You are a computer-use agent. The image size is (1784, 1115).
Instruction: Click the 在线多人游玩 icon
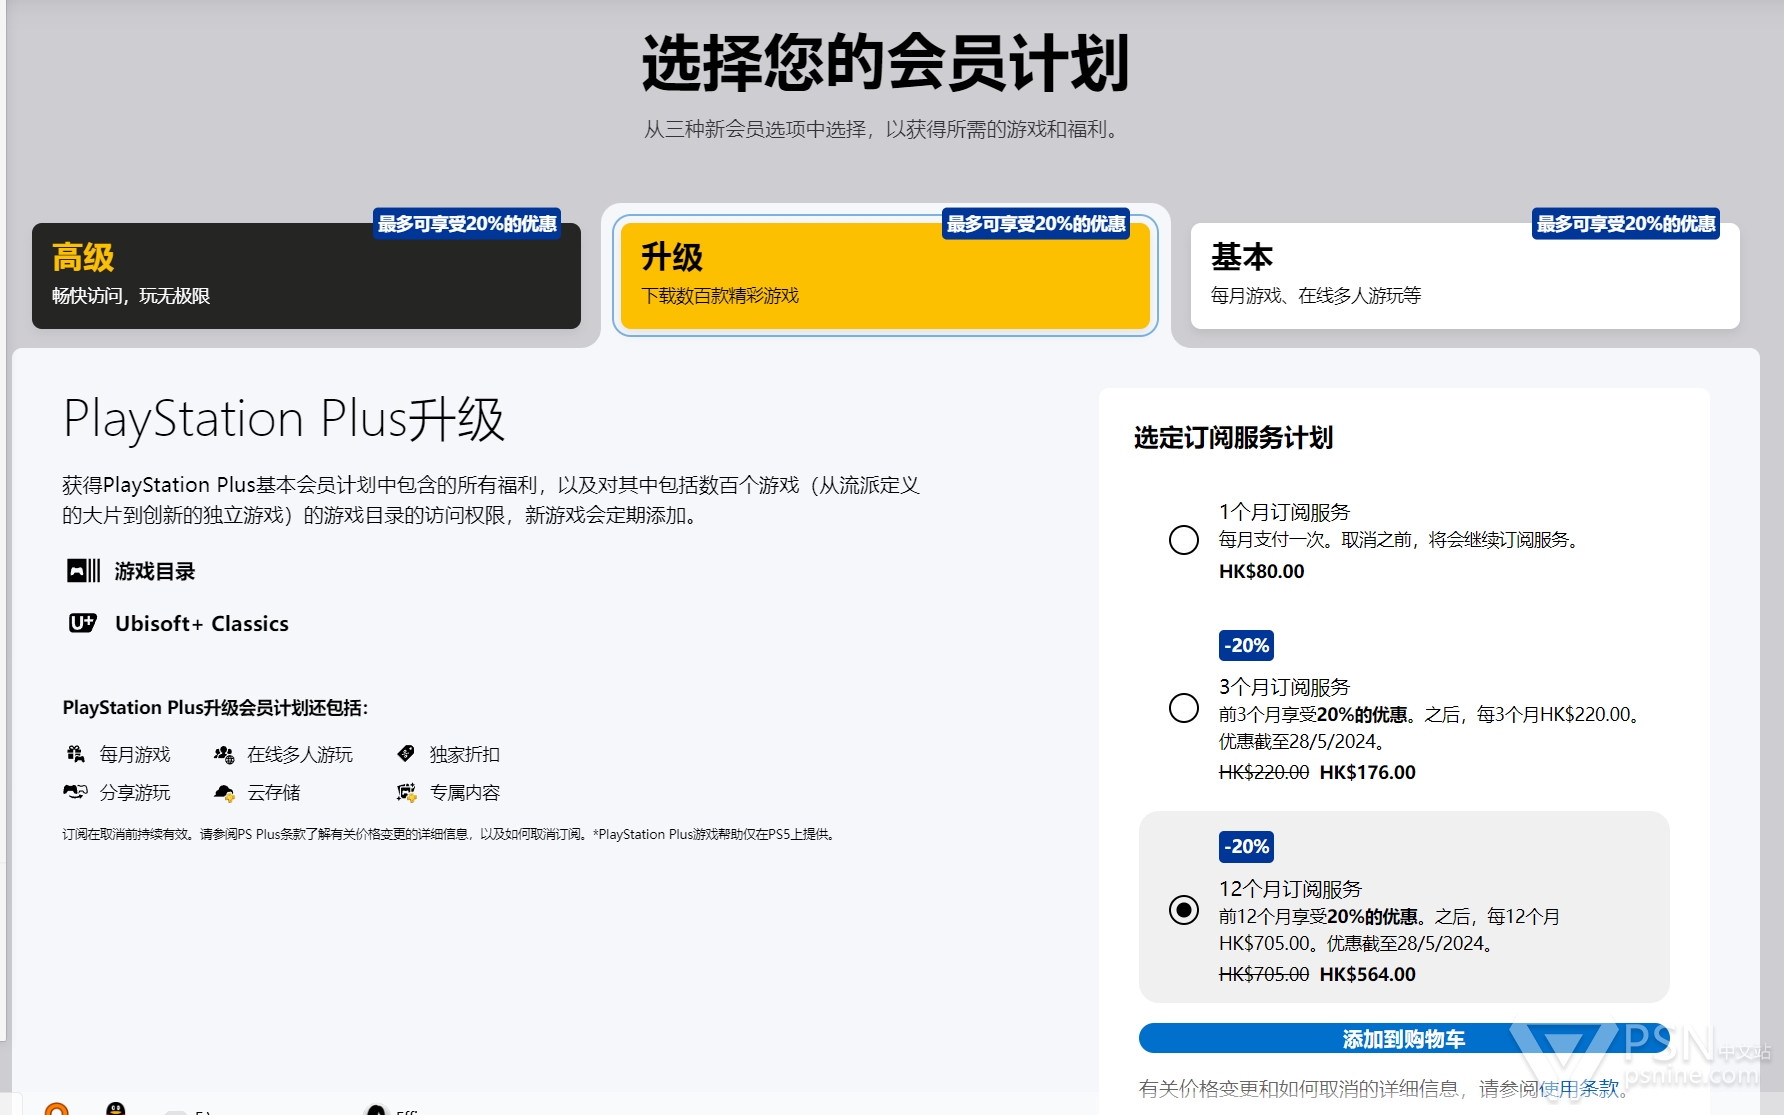pos(224,754)
